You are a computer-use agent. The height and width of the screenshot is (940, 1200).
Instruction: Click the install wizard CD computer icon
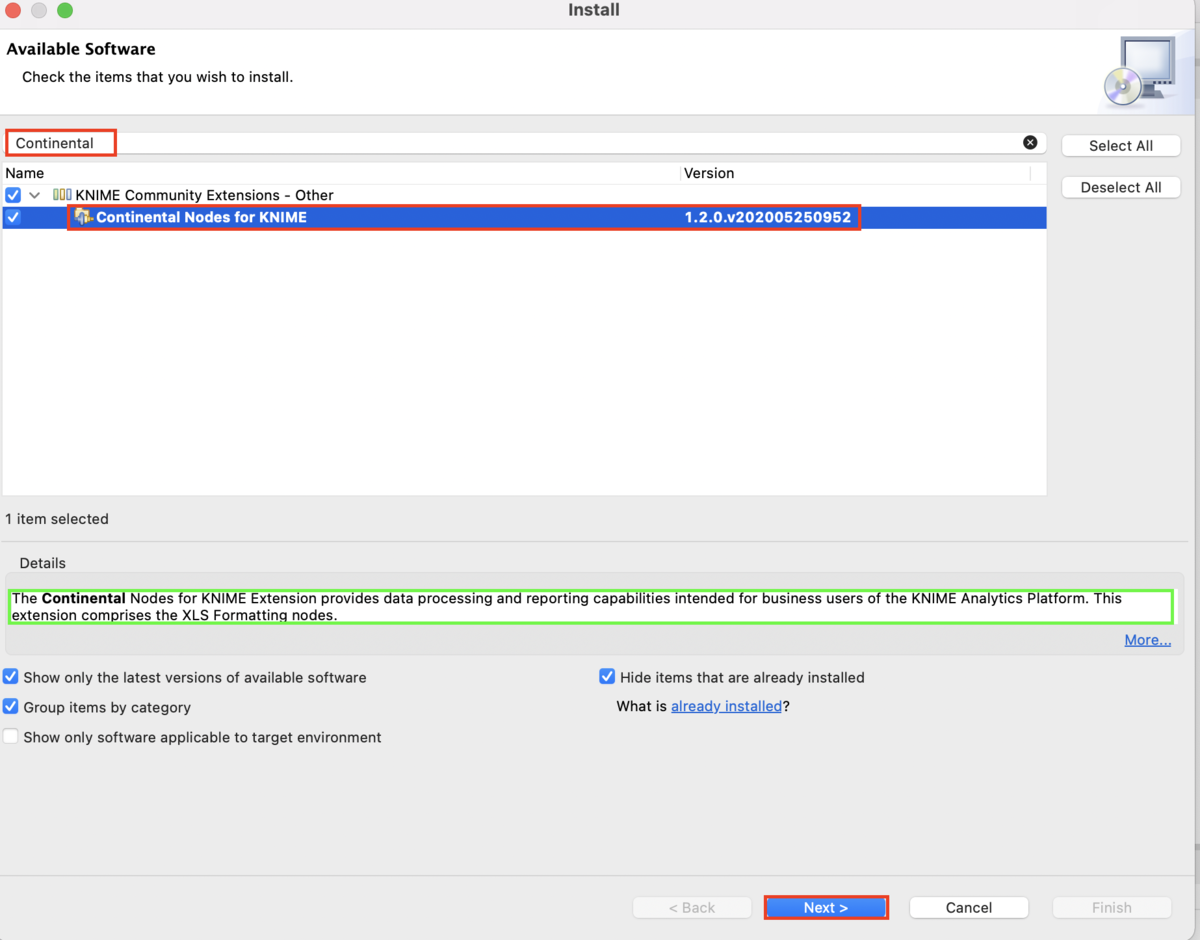coord(1139,72)
